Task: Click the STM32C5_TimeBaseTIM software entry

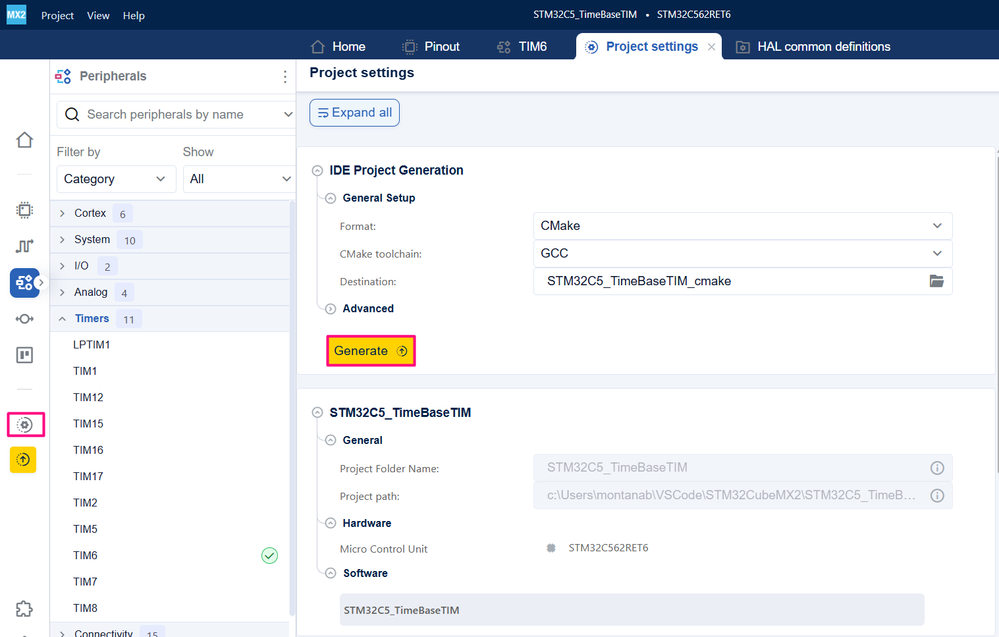Action: tap(631, 610)
